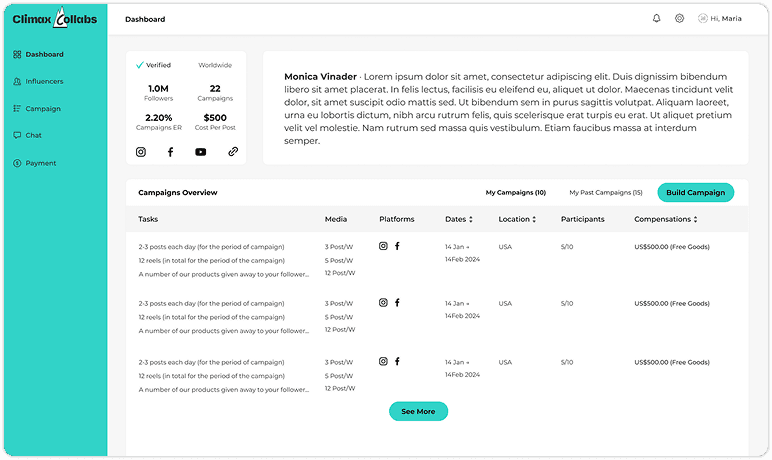Click first row's 3 Post/W media
Screen dimensions: 772x460
click(339, 247)
